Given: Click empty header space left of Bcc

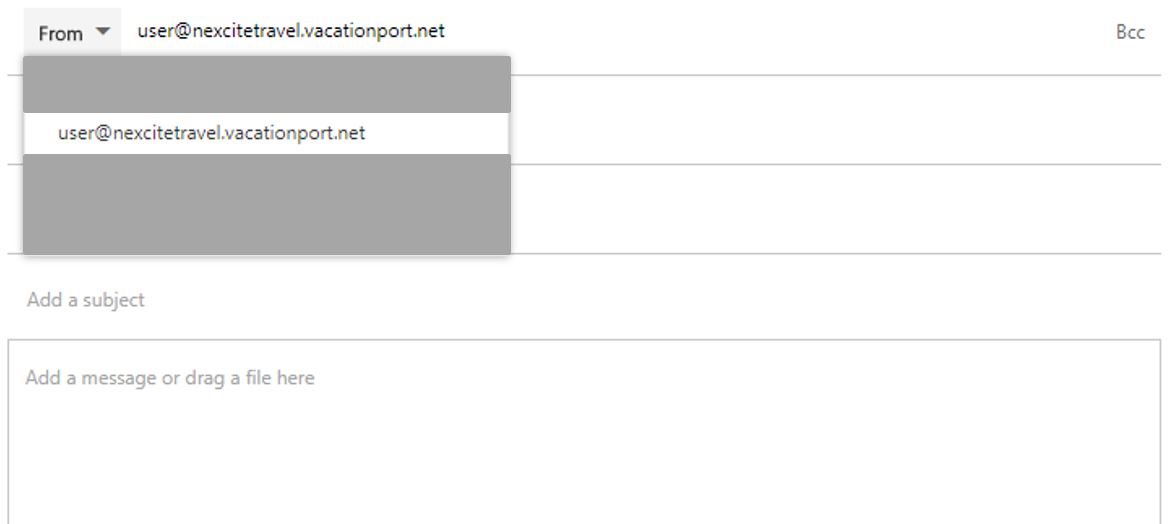Looking at the screenshot, I should pyautogui.click(x=776, y=32).
